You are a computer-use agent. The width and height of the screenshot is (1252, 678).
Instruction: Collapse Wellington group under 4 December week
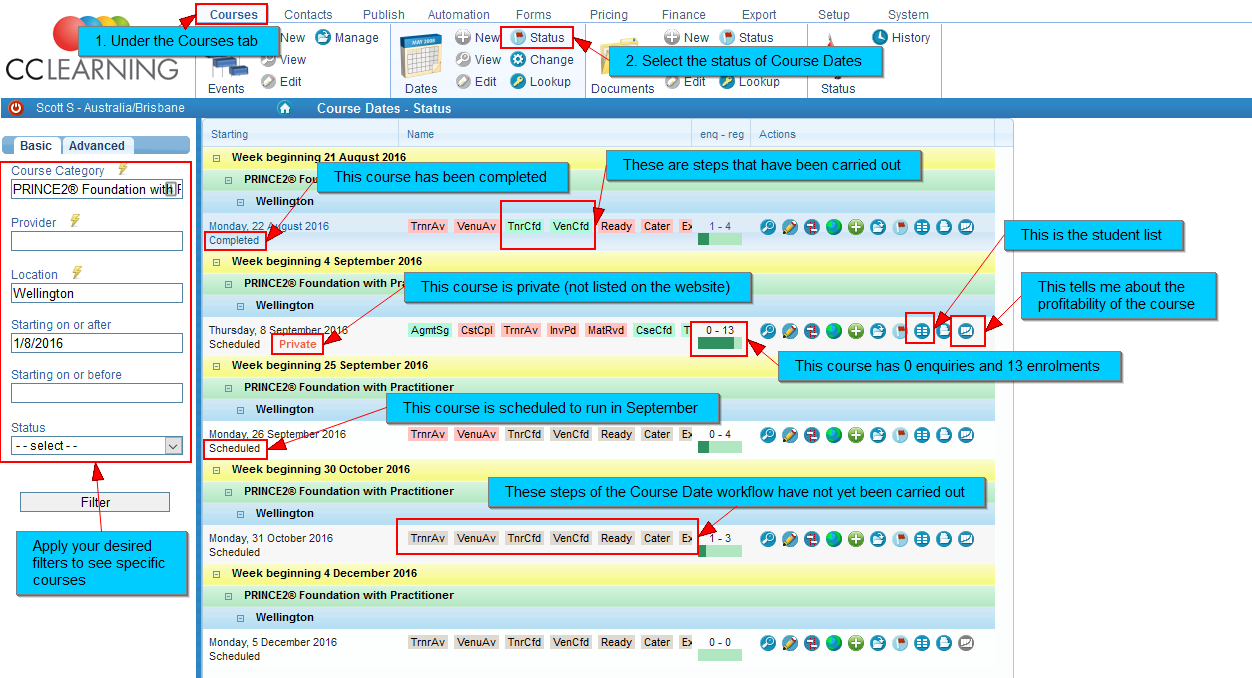240,618
